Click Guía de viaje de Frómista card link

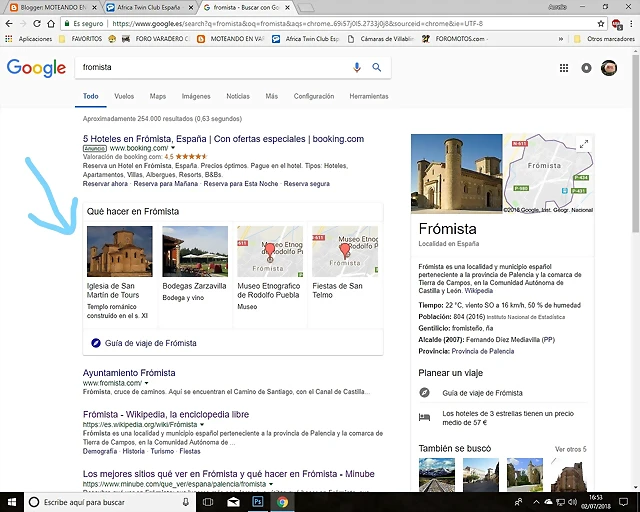click(x=151, y=343)
